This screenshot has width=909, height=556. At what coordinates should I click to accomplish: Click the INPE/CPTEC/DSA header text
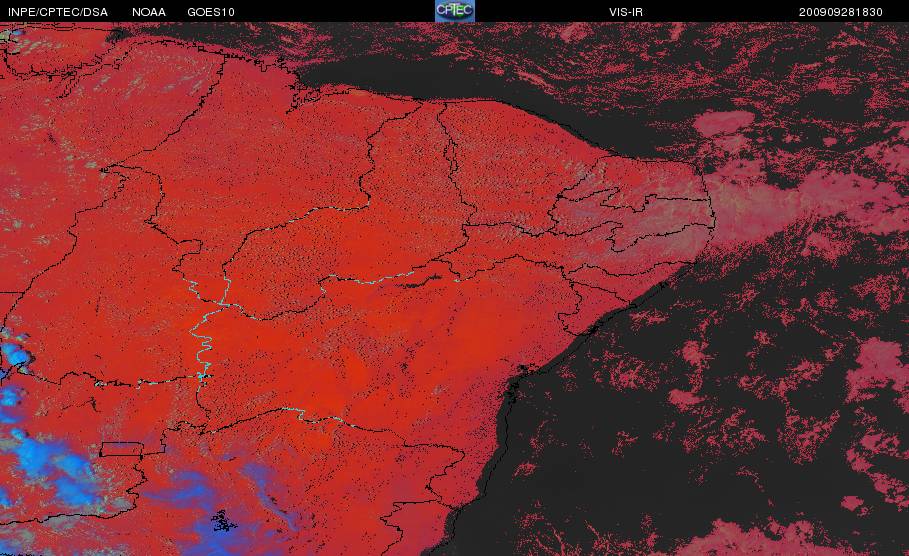click(58, 12)
